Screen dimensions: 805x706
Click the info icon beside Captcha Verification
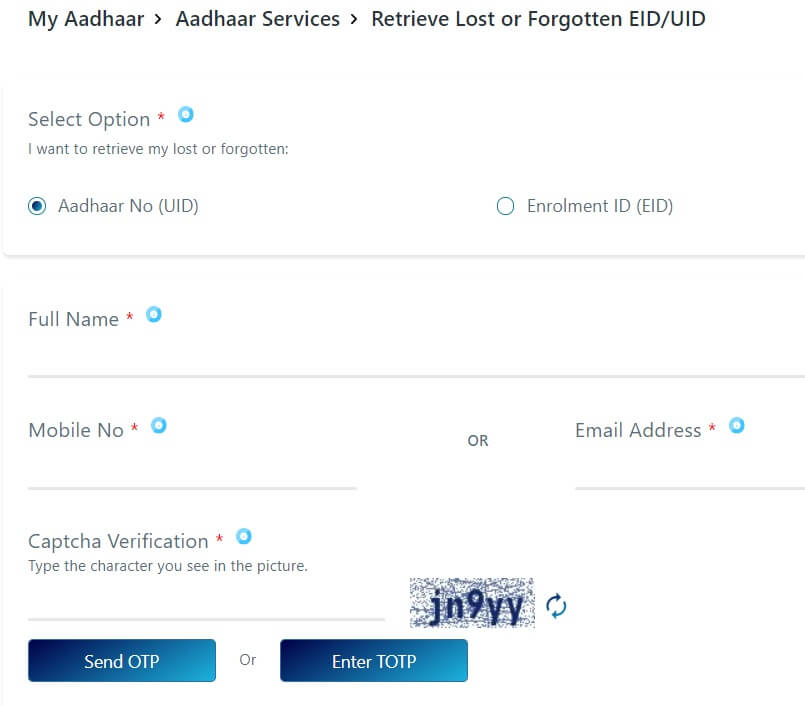(x=243, y=537)
